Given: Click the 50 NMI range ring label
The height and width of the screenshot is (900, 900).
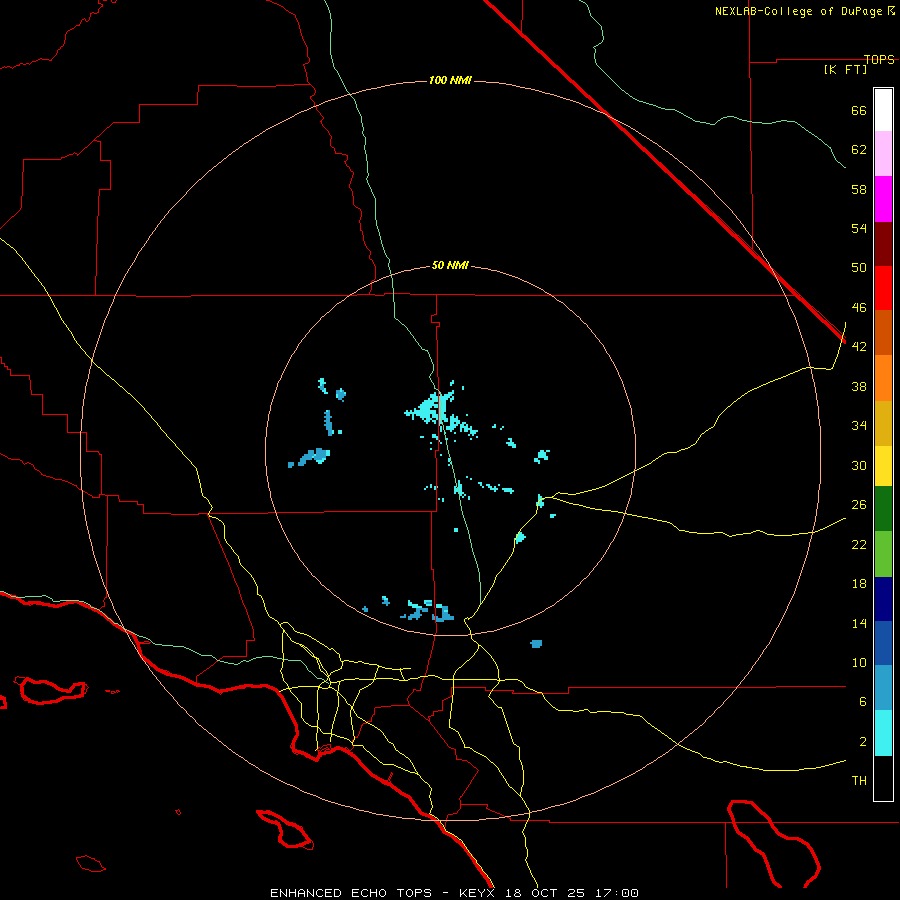Looking at the screenshot, I should pos(450,265).
